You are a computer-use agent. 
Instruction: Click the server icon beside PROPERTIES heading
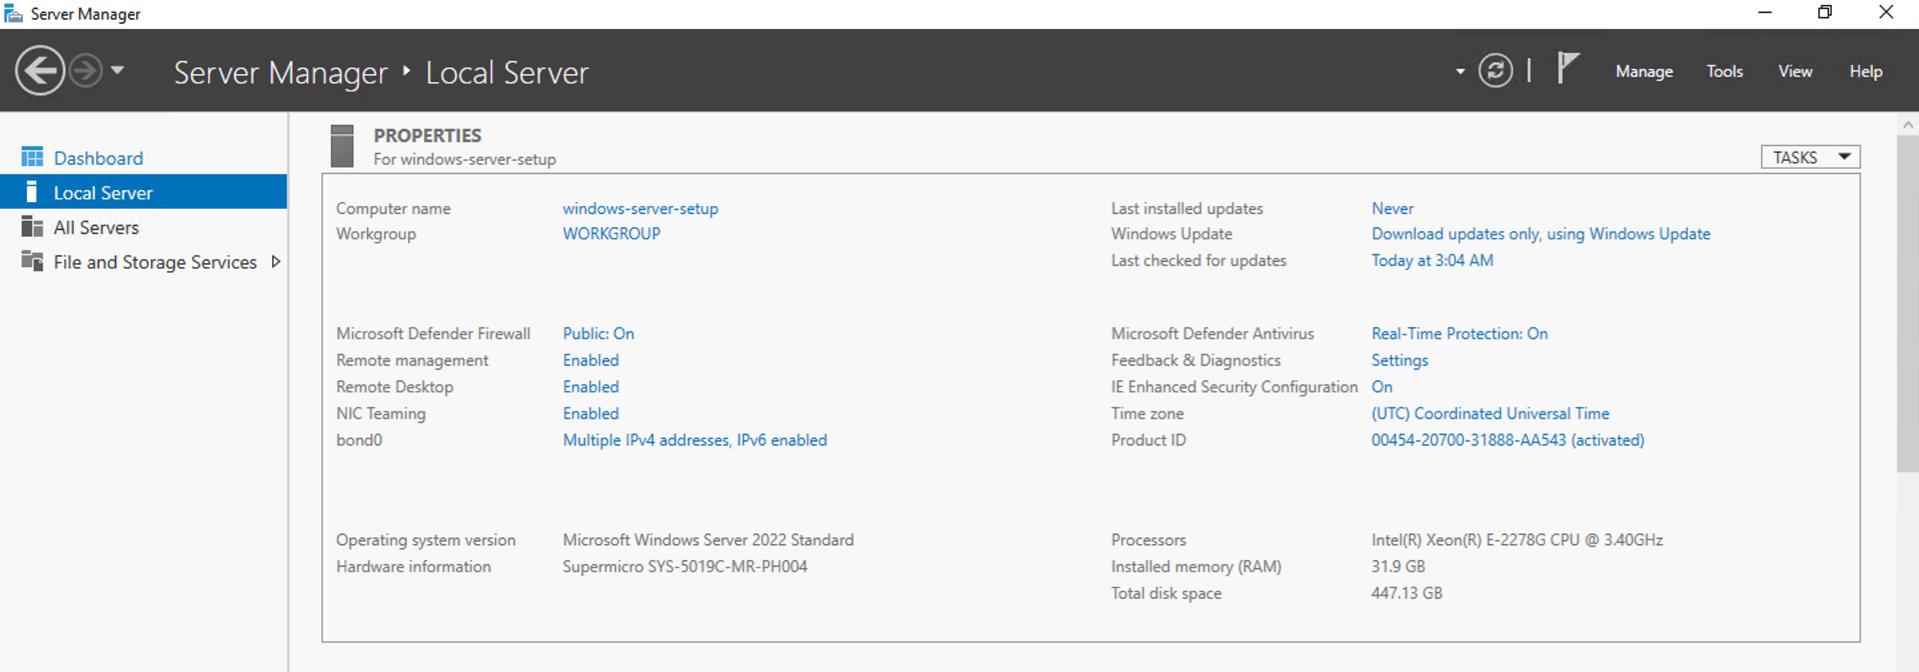(342, 146)
